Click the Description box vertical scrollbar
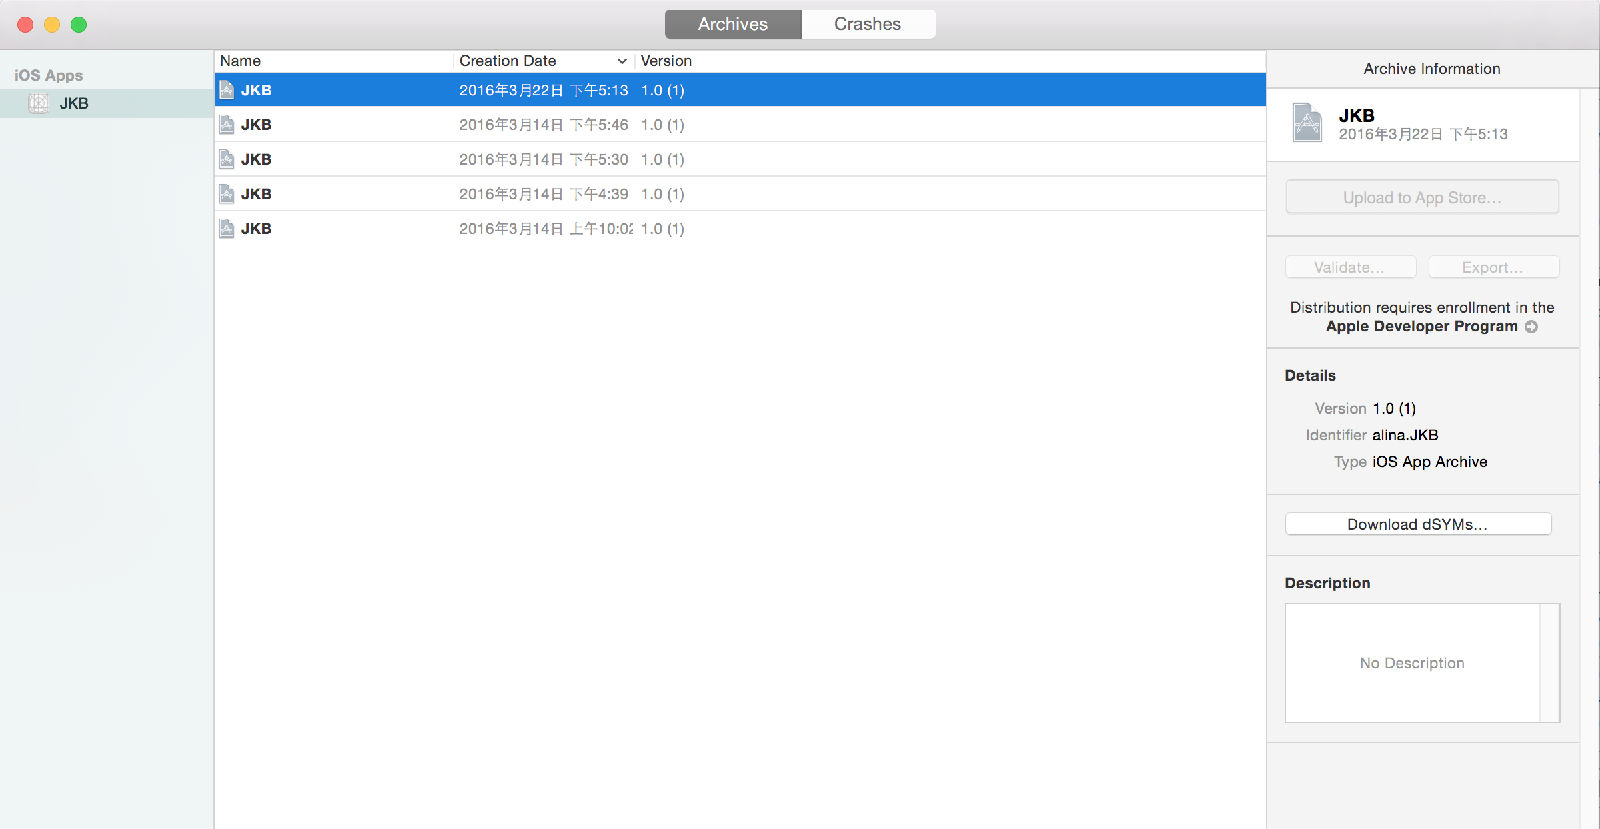This screenshot has height=829, width=1600. pyautogui.click(x=1549, y=662)
